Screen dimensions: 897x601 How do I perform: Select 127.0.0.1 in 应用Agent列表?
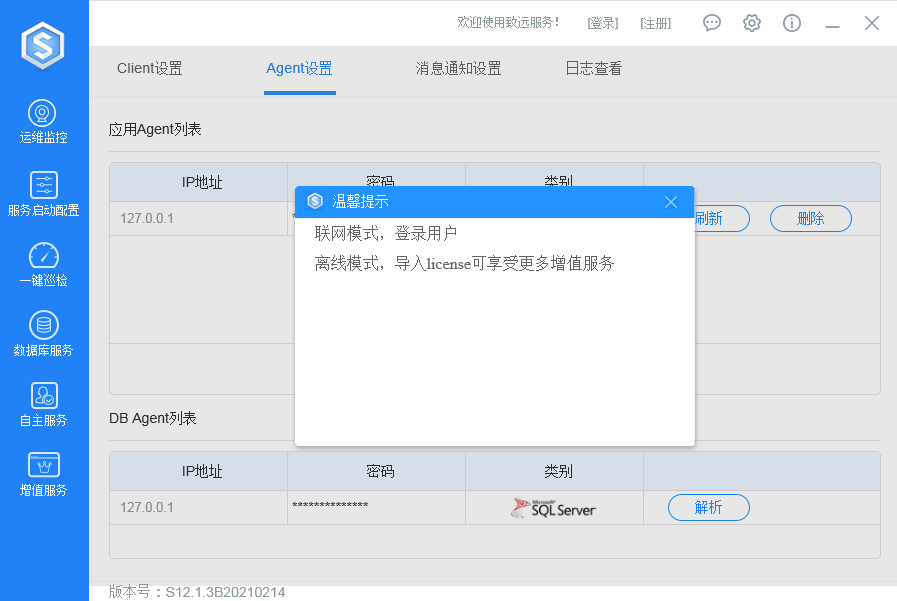coord(147,218)
